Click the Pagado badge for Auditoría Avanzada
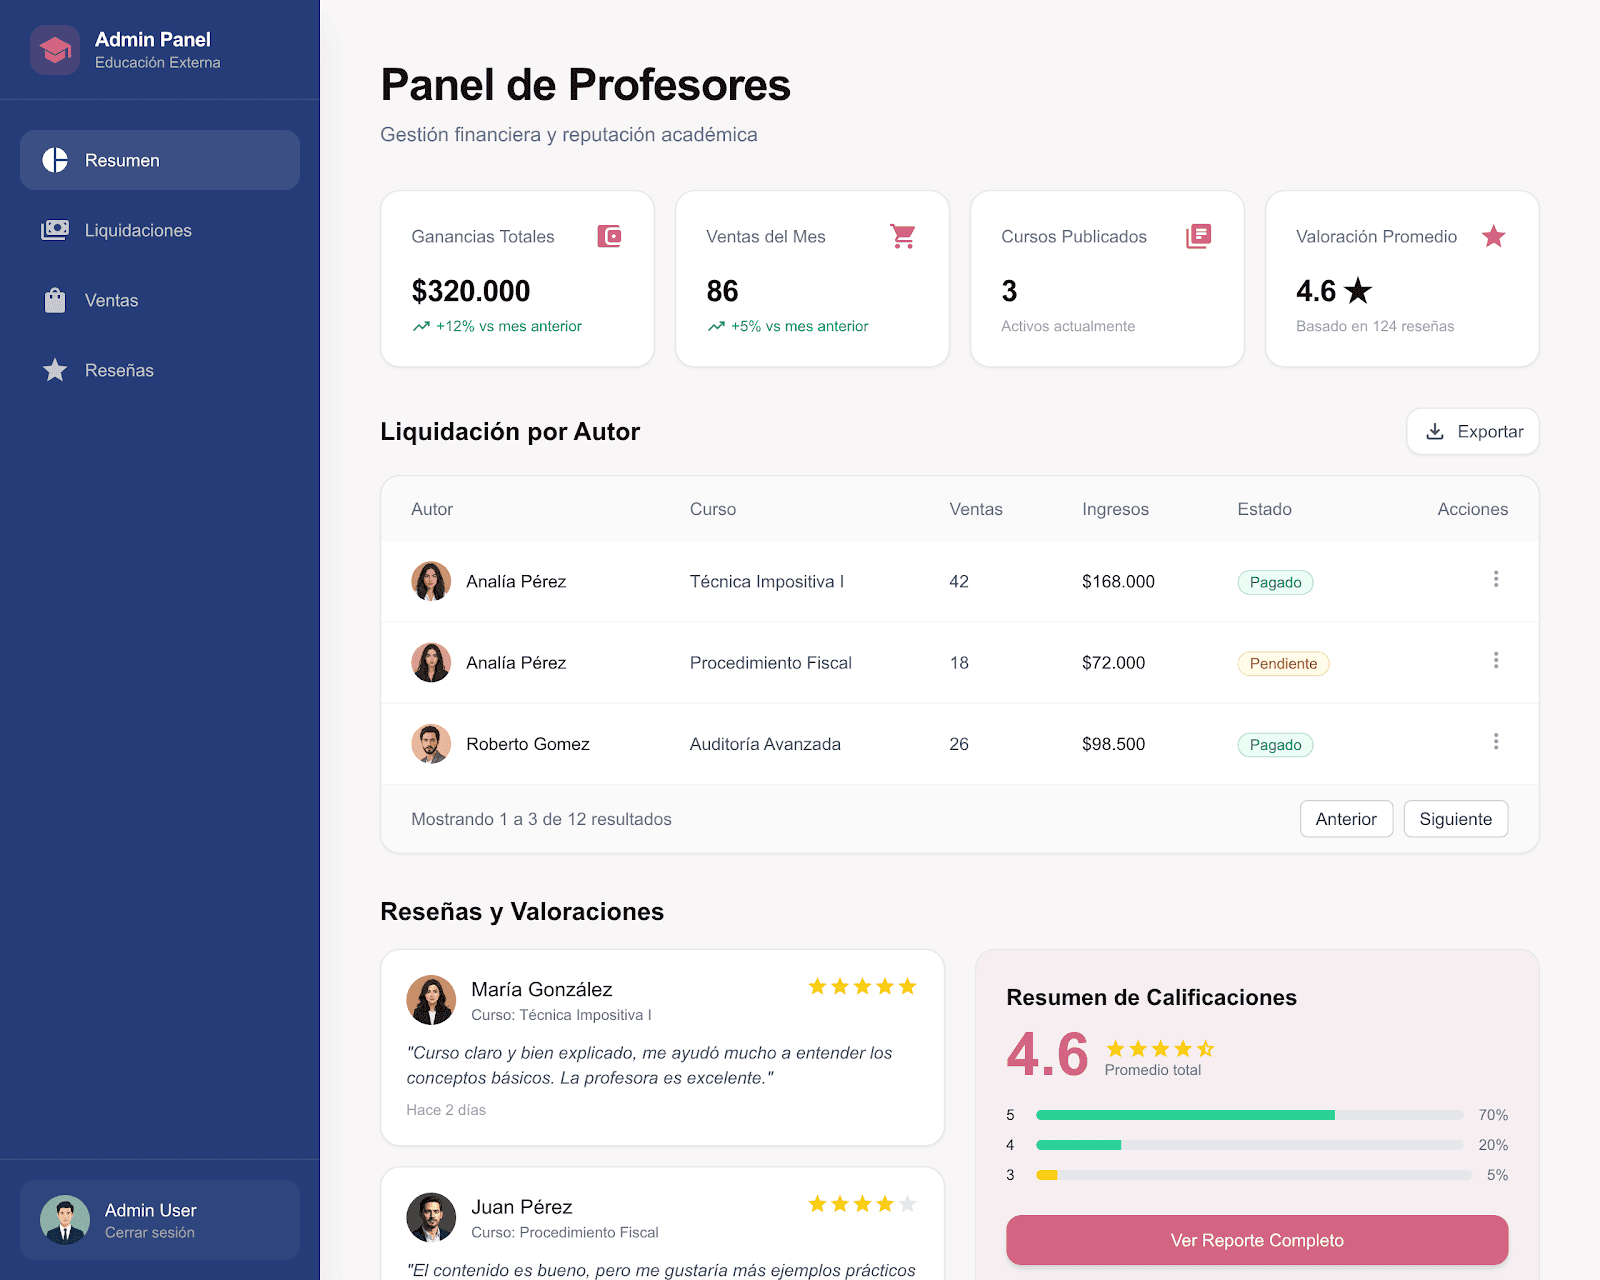This screenshot has height=1280, width=1600. 1275,744
